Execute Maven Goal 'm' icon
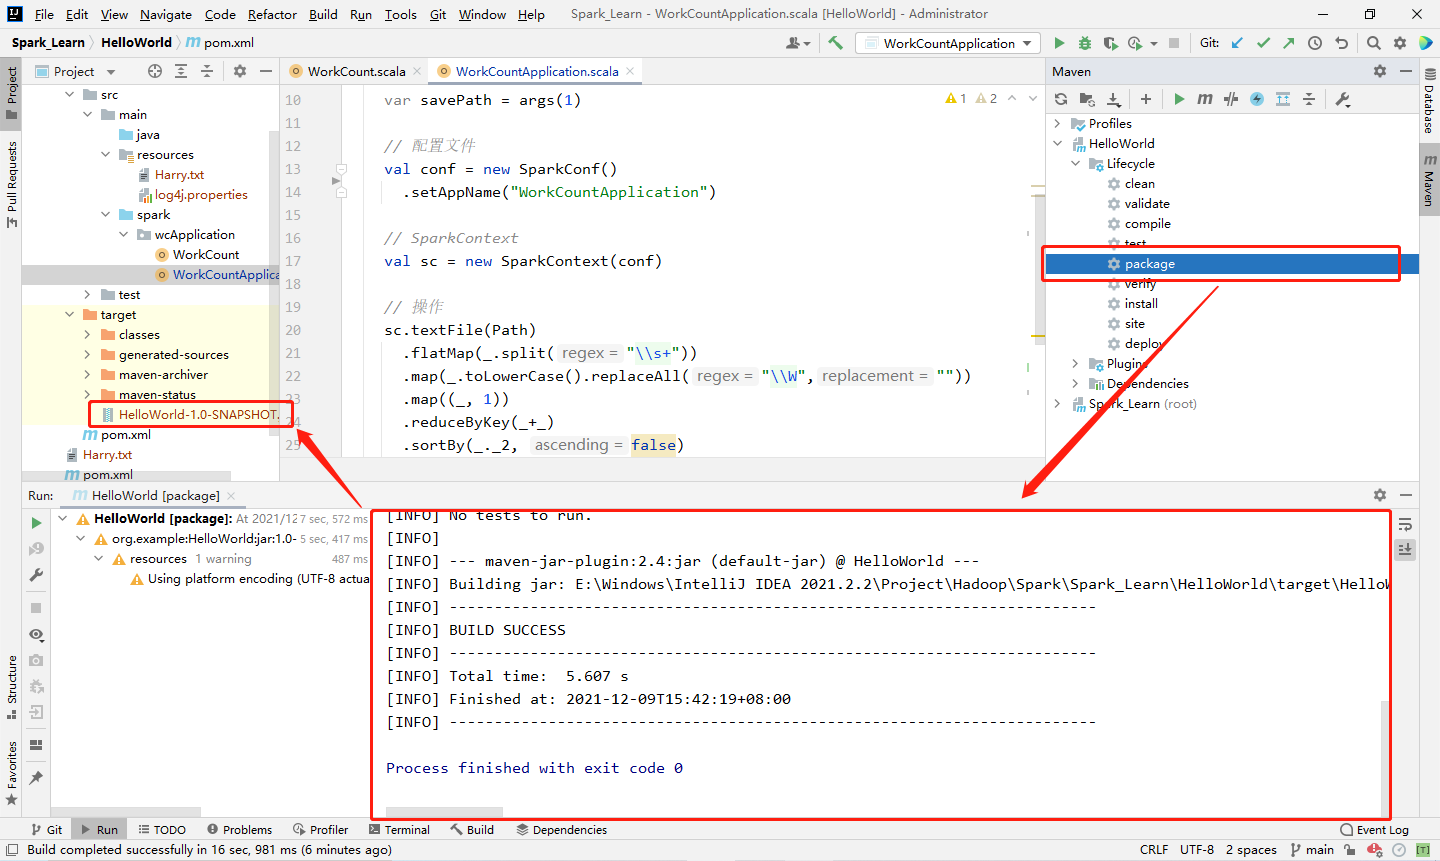1440x861 pixels. (x=1205, y=99)
